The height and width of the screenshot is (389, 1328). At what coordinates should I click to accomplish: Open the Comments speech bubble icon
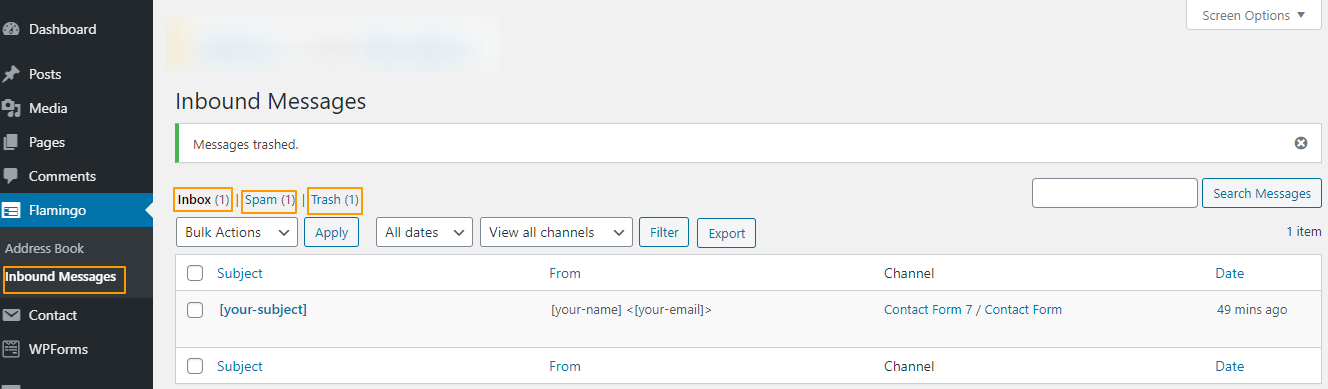(x=12, y=176)
